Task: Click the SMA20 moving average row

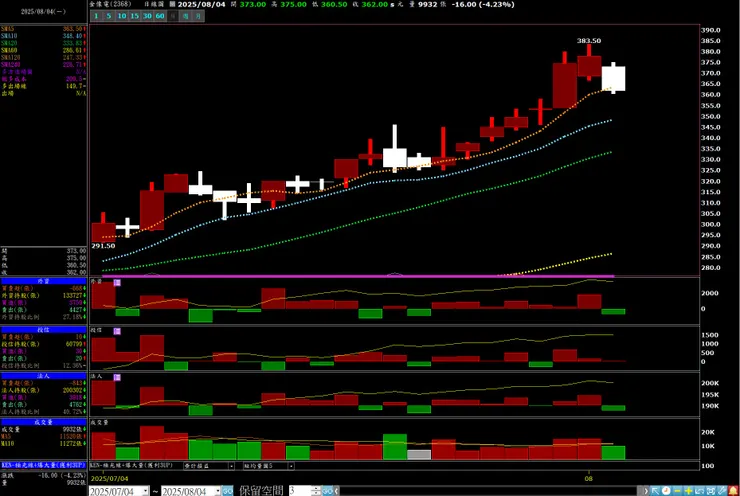Action: (x=43, y=43)
